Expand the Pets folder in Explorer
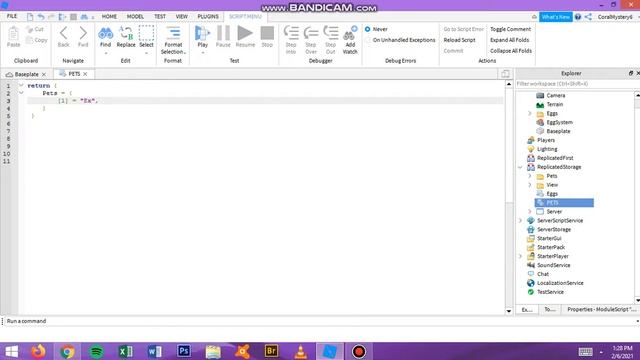The width and height of the screenshot is (640, 360). 530,176
